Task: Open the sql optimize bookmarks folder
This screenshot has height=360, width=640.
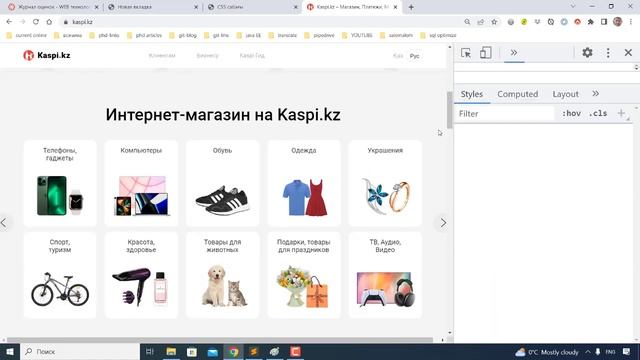Action: click(x=438, y=36)
